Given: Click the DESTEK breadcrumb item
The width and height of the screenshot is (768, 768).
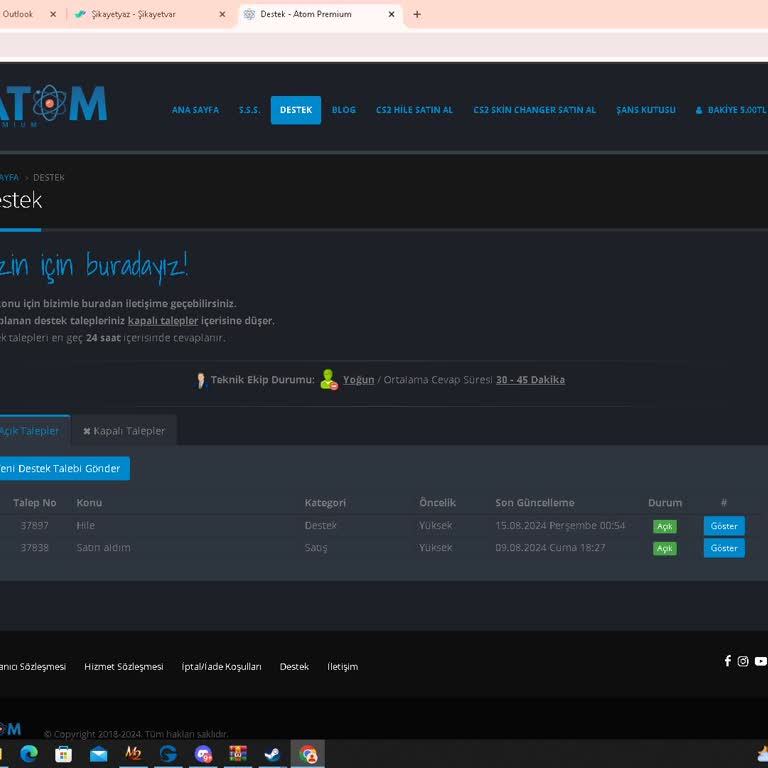Looking at the screenshot, I should 48,177.
